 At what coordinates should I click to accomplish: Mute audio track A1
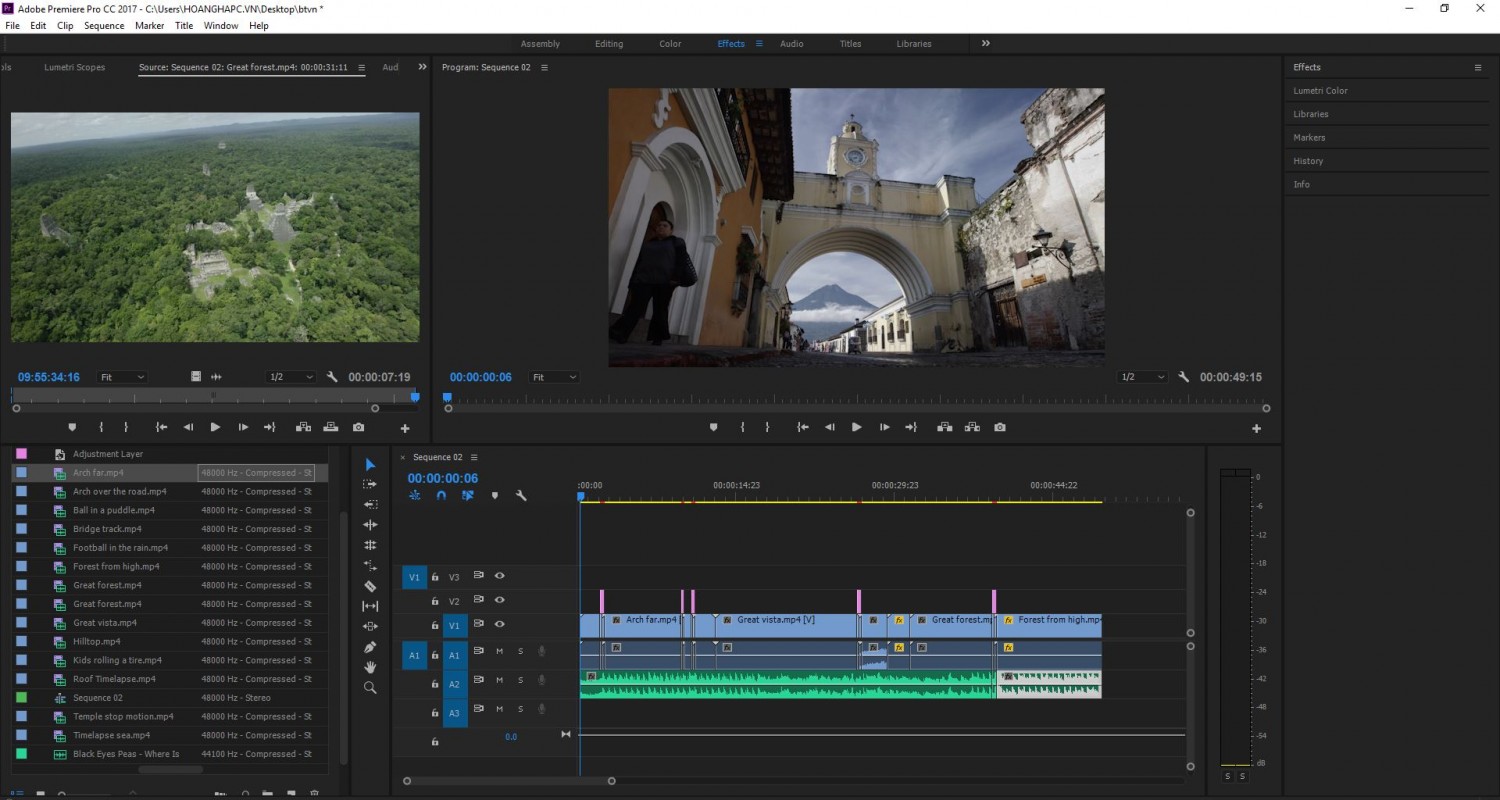pos(499,651)
